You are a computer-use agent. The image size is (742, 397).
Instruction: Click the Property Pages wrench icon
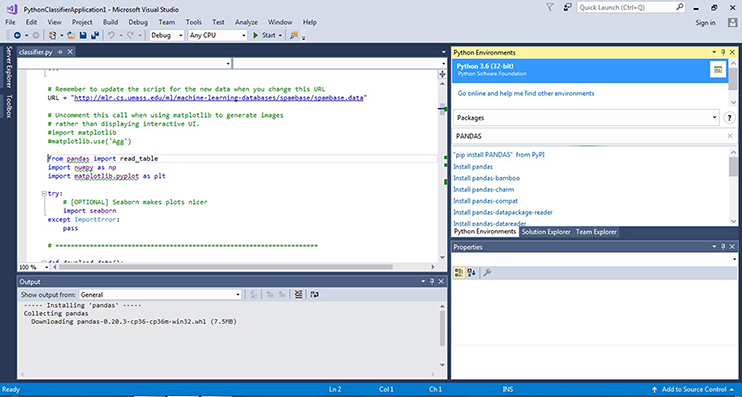pyautogui.click(x=487, y=273)
